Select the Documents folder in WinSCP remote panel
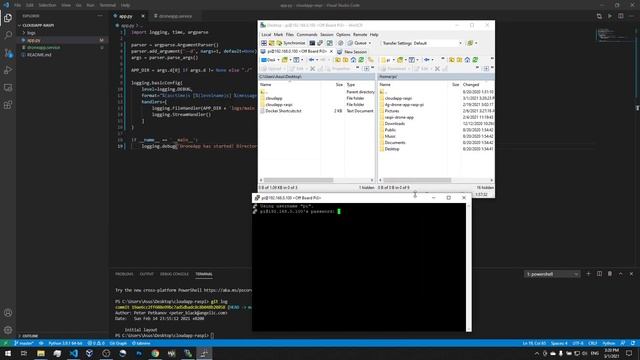This screenshot has height=360, width=640. (x=395, y=143)
